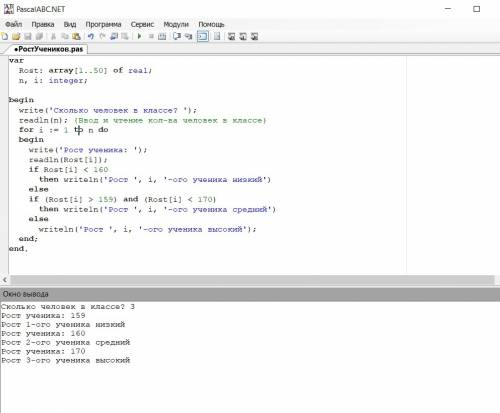Click the code line with 'ученика низкий'
Image resolution: width=500 pixels, height=413 pixels.
[155, 179]
